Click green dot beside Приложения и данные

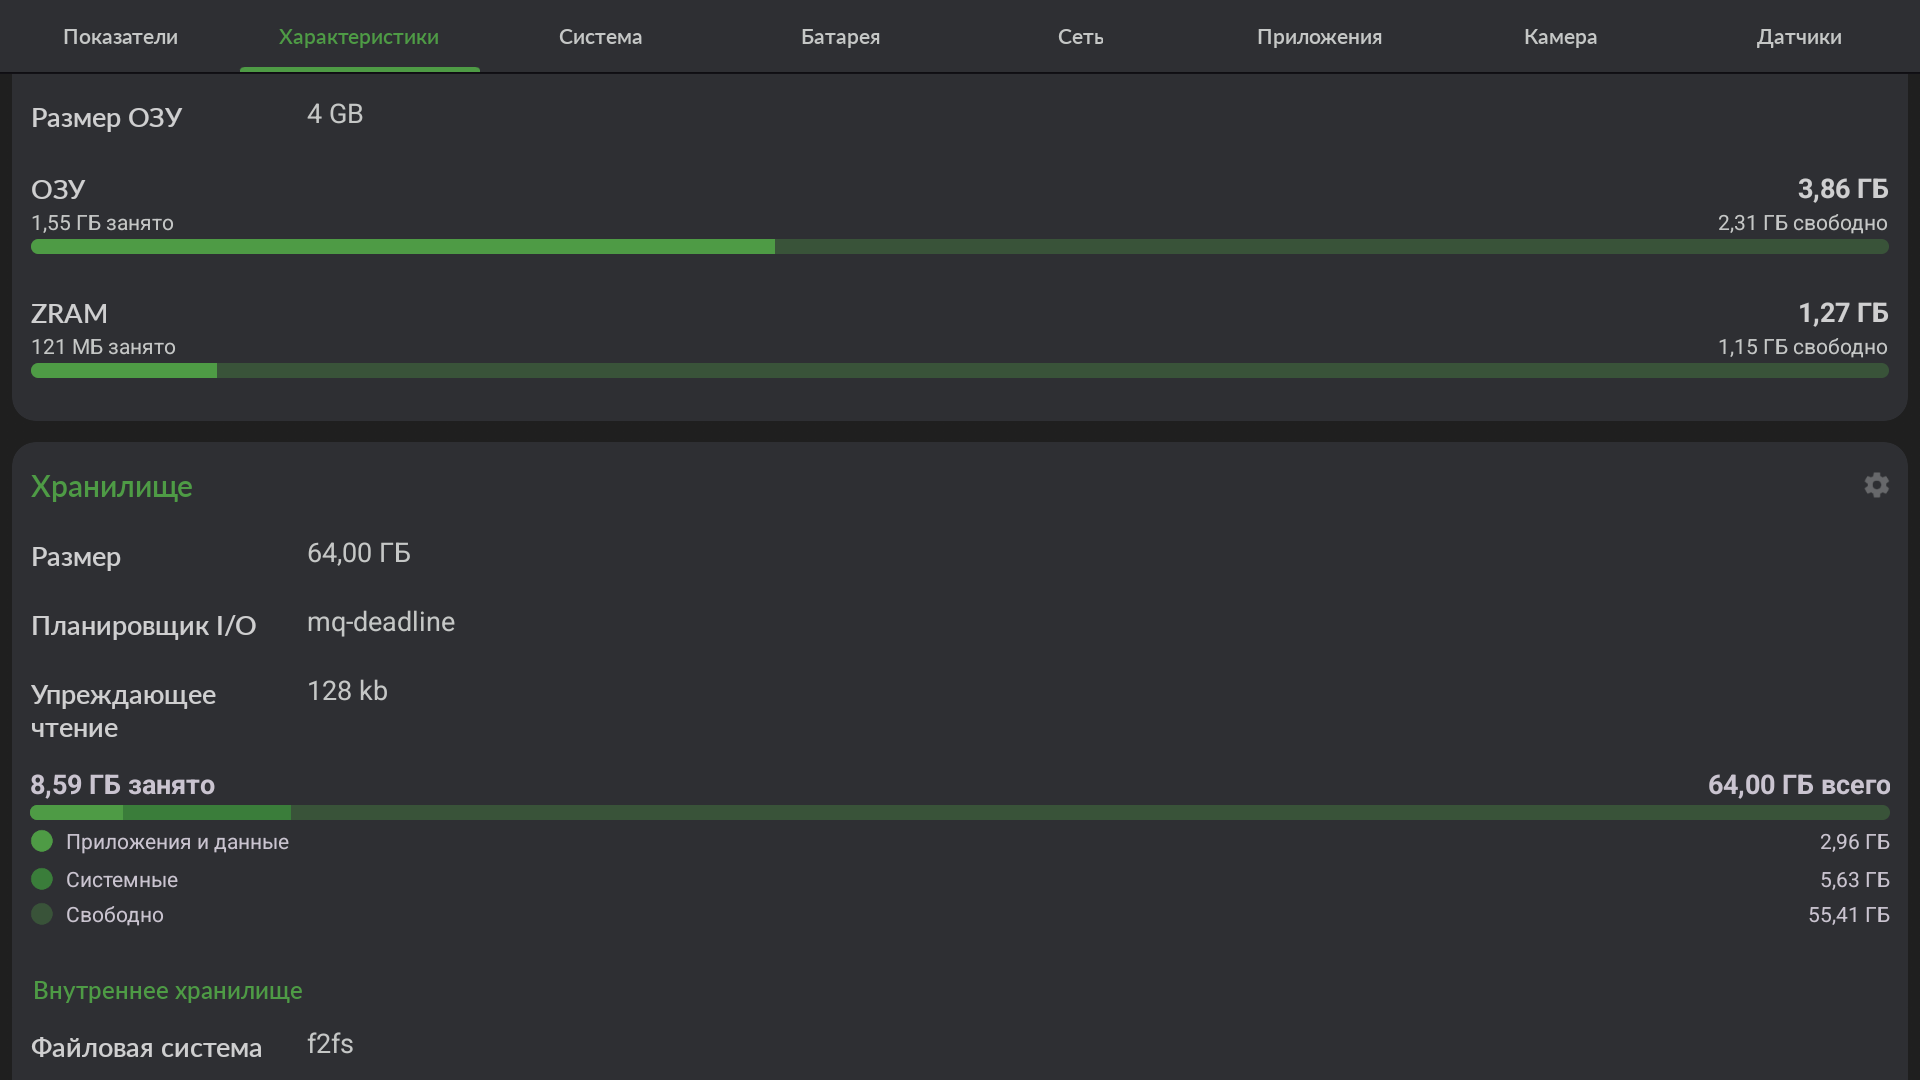click(42, 841)
